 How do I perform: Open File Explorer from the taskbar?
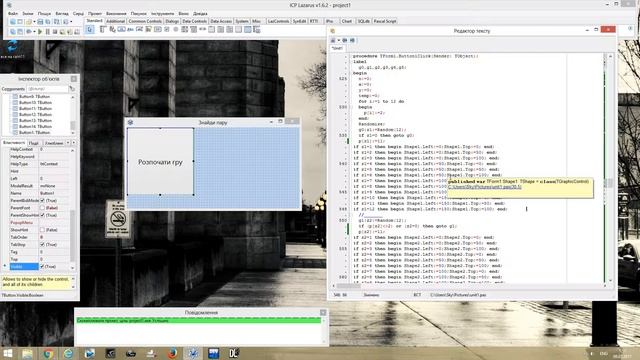coord(27,353)
